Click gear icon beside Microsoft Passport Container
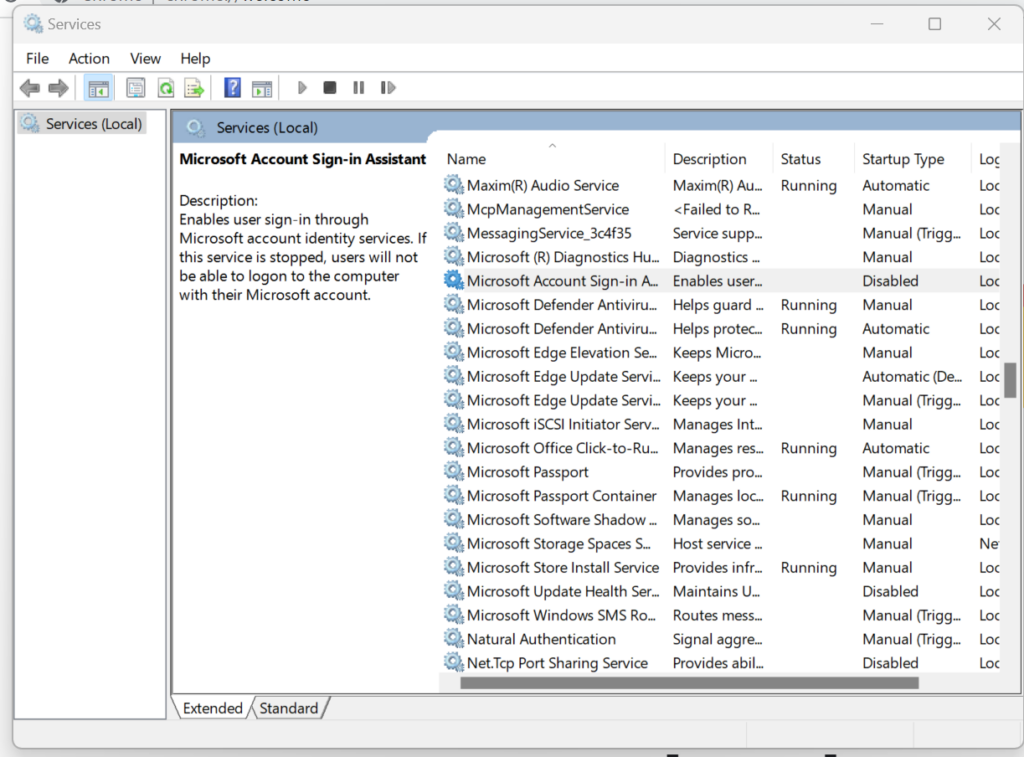Image resolution: width=1024 pixels, height=757 pixels. [454, 495]
